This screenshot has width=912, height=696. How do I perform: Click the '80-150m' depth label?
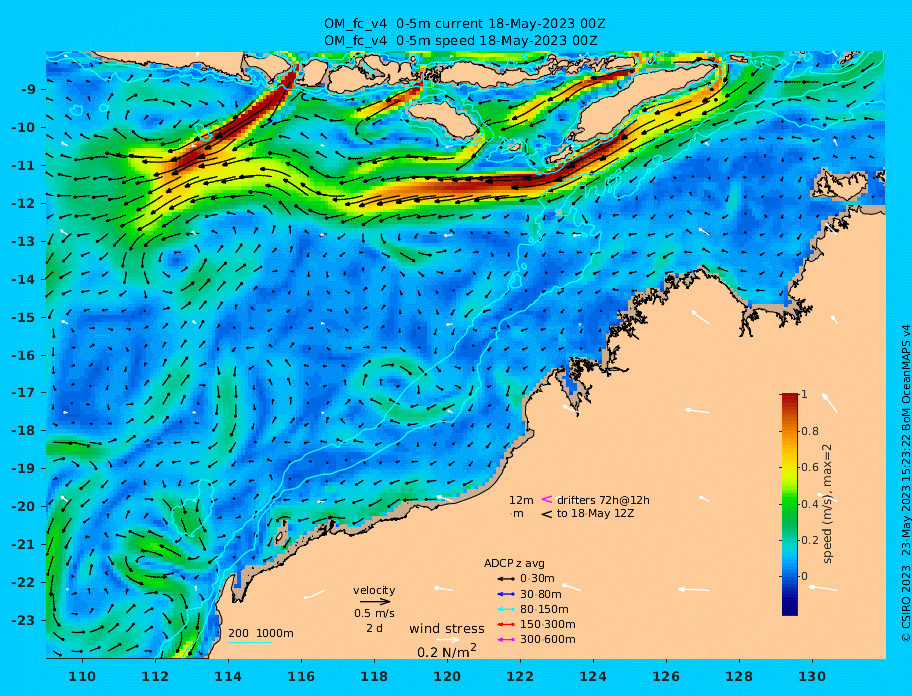pos(544,609)
